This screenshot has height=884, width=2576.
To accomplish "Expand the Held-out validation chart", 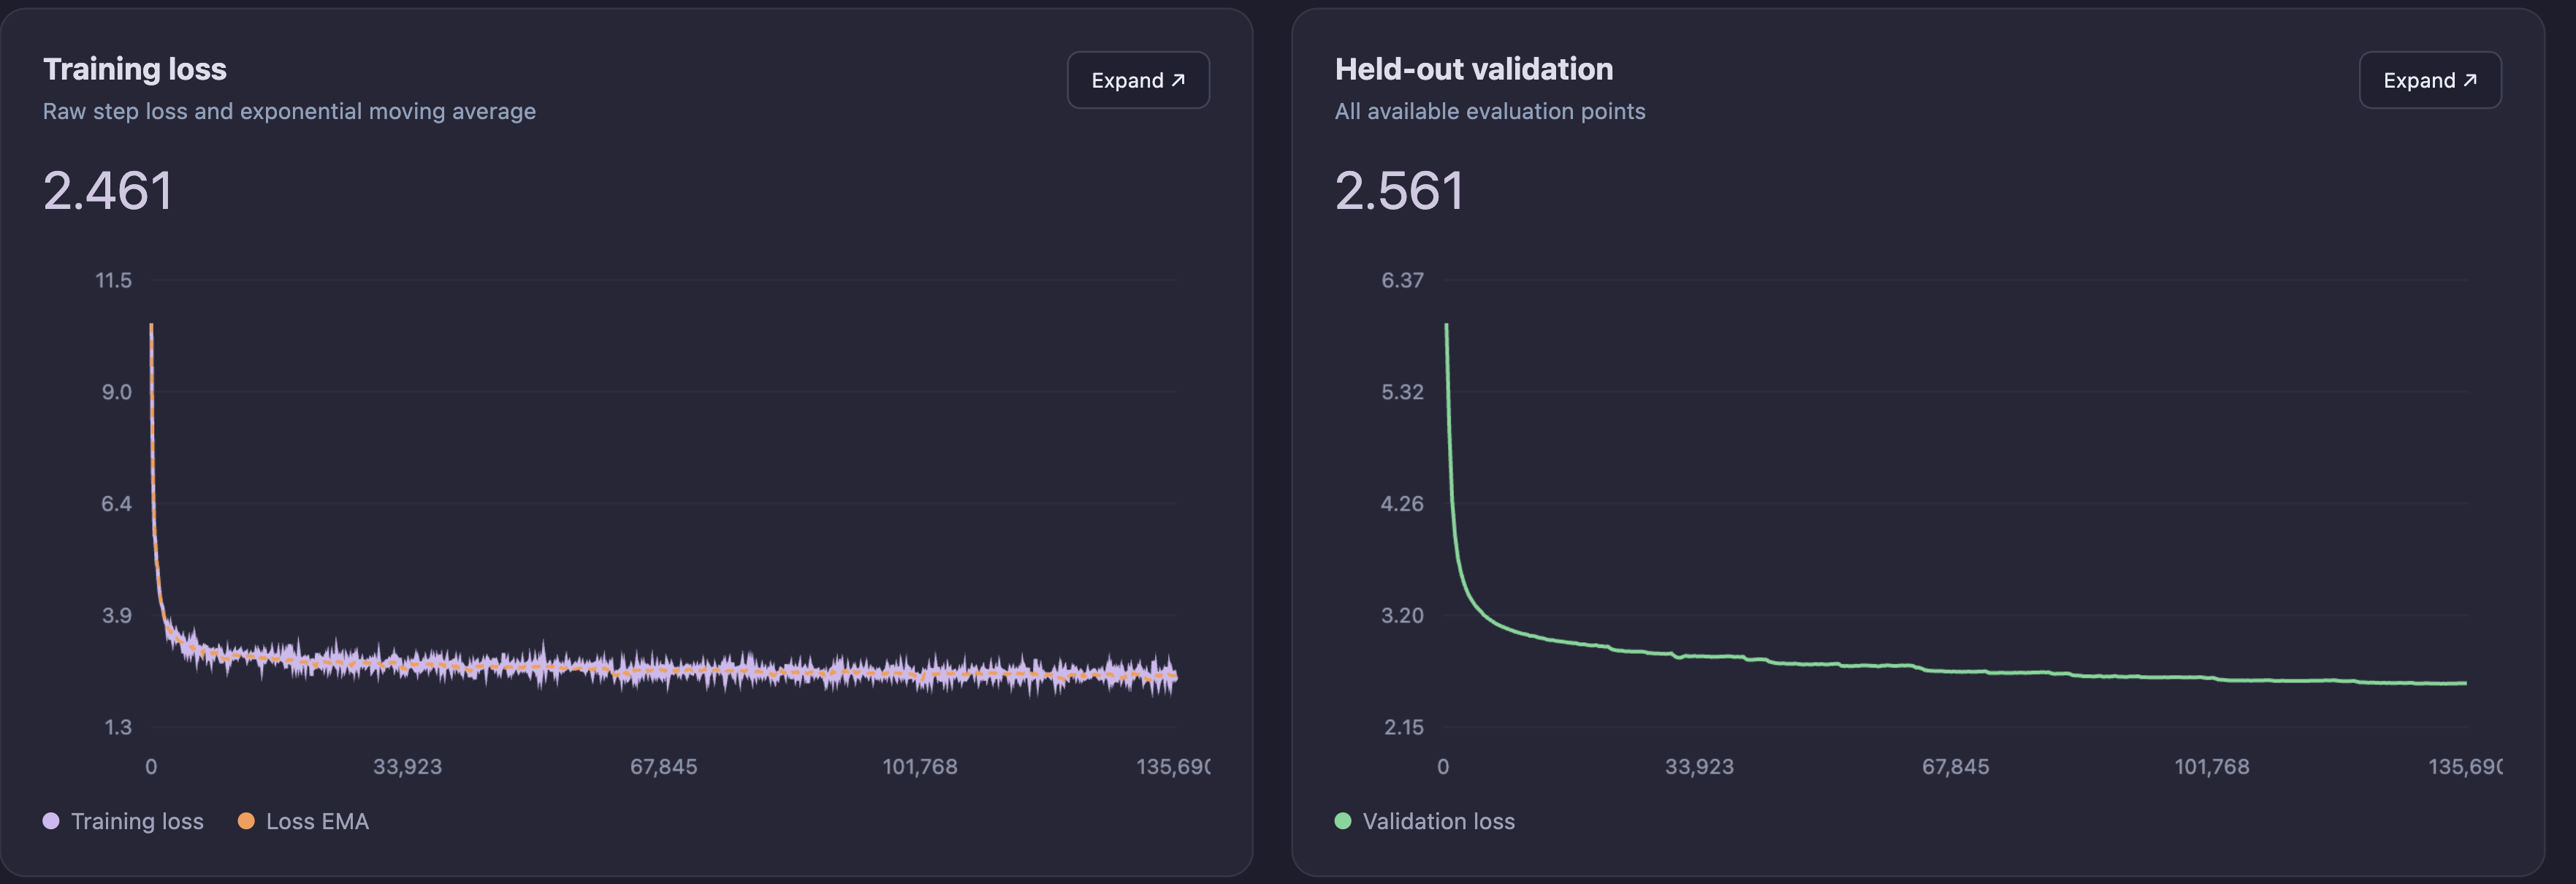I will click(x=2430, y=80).
